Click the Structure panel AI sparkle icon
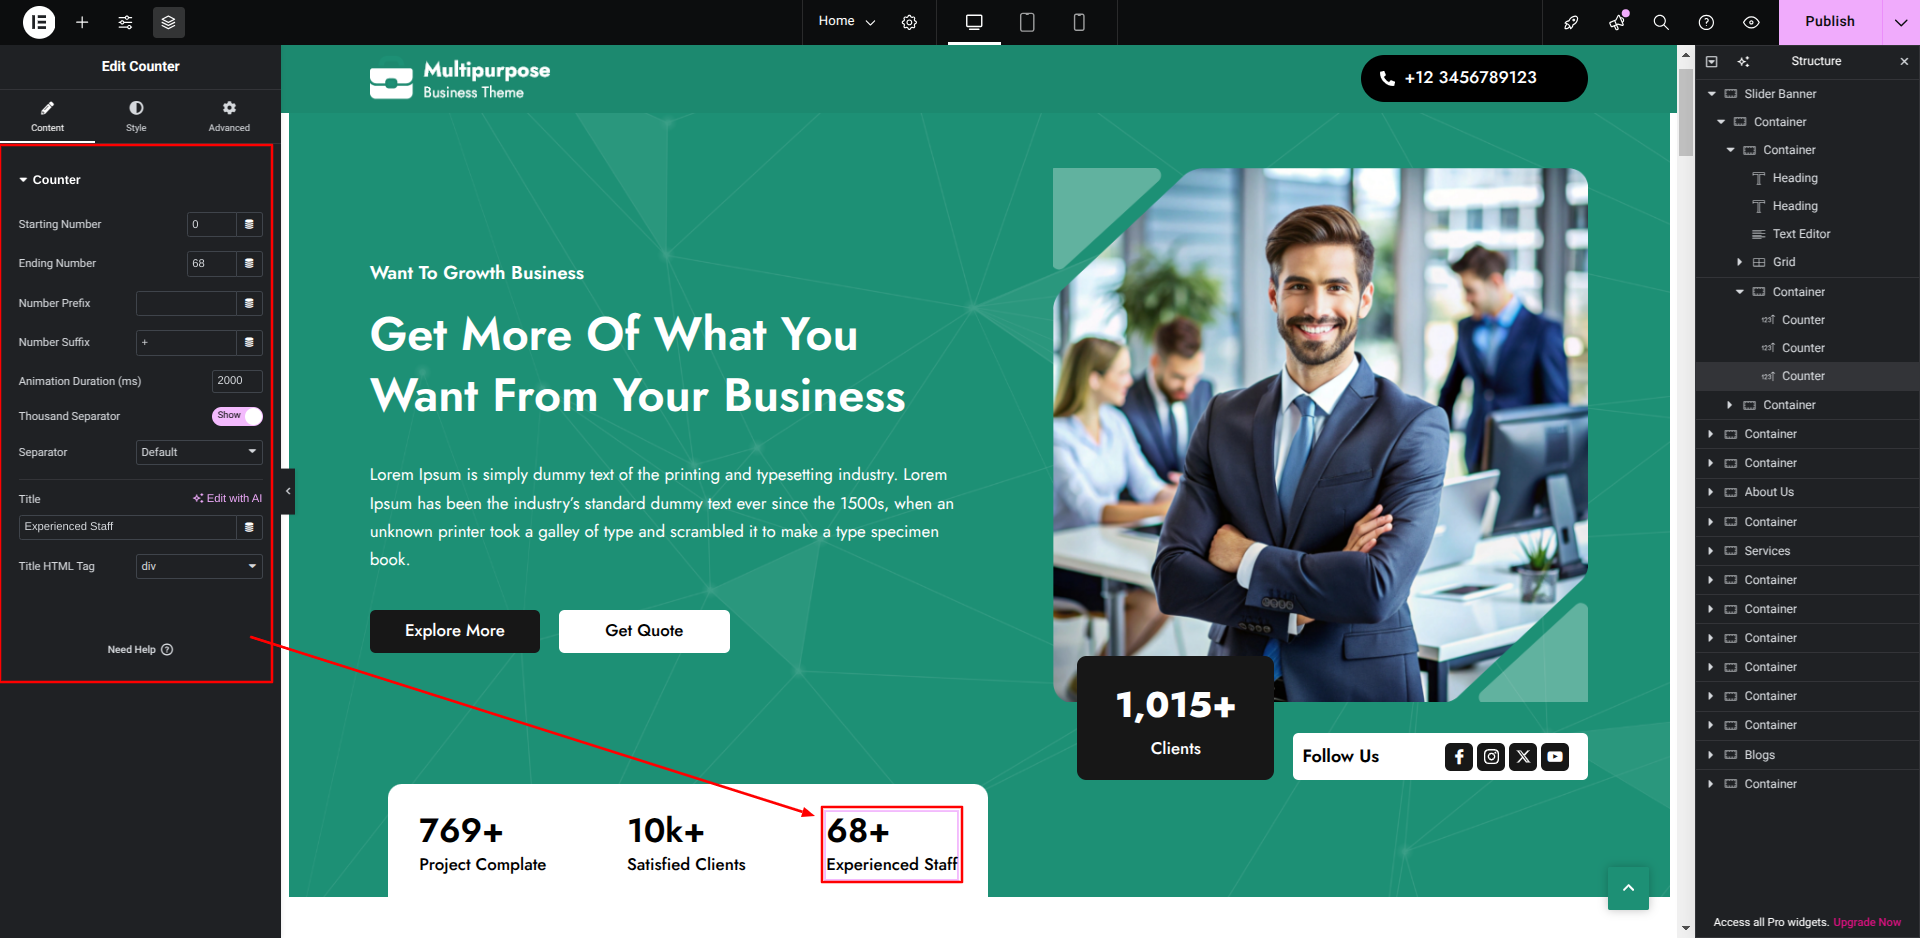This screenshot has width=1920, height=938. coord(1743,61)
